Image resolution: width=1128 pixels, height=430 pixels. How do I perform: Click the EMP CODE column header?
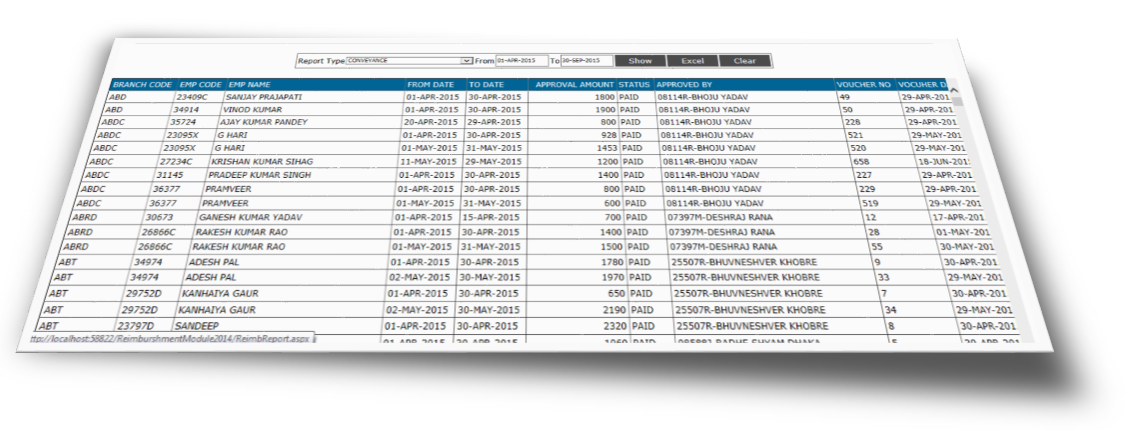(x=200, y=85)
